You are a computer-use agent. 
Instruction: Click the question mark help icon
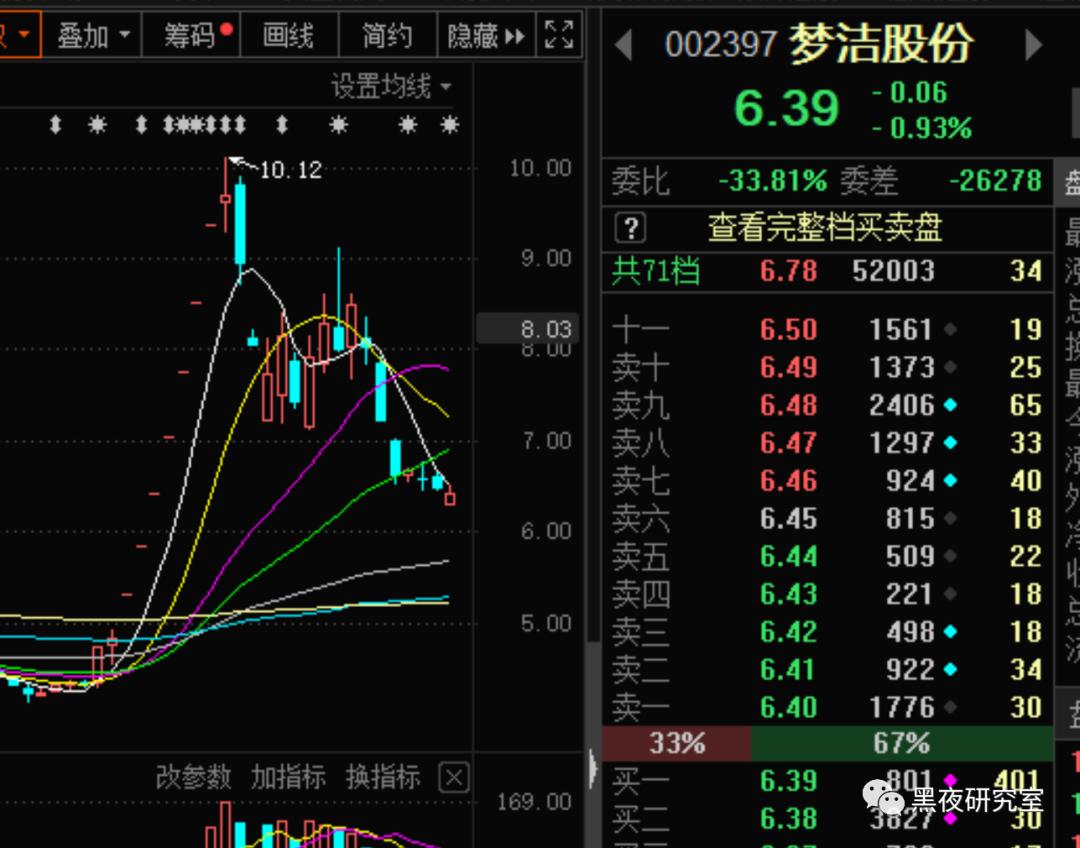coord(630,228)
